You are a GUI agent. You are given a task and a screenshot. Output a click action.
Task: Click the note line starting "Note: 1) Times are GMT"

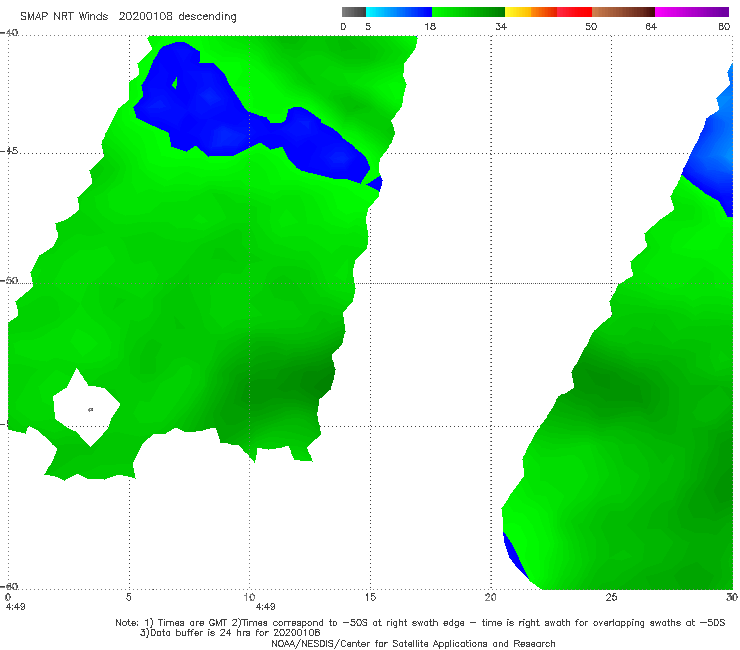coord(420,623)
